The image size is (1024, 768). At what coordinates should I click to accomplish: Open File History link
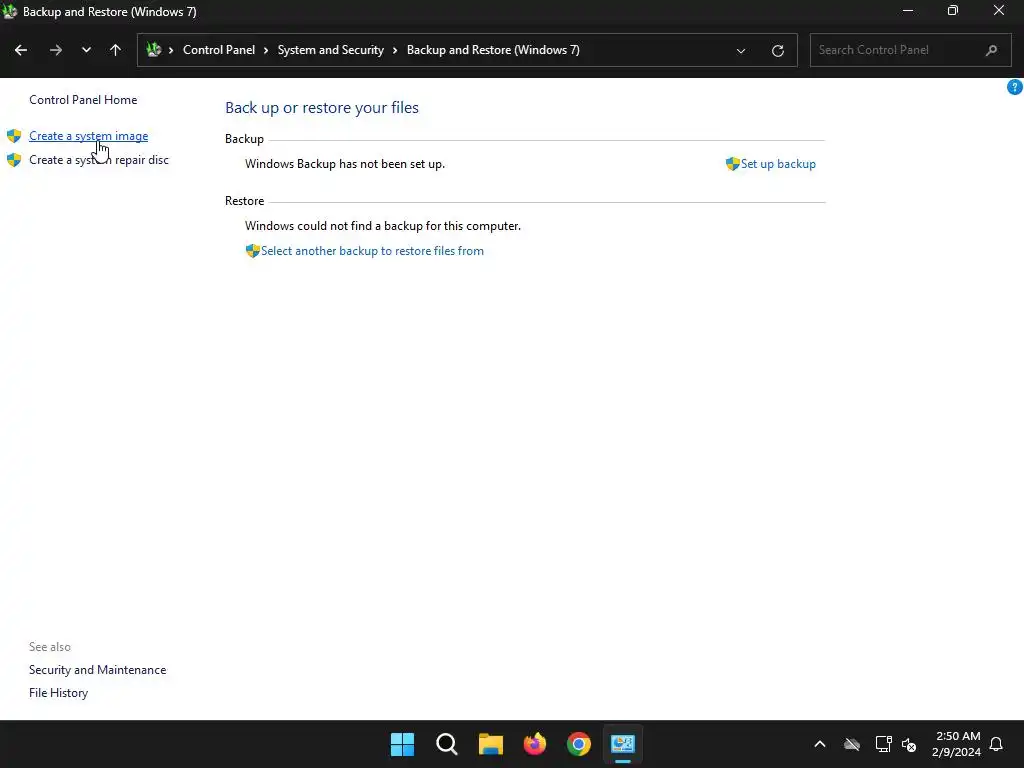58,693
